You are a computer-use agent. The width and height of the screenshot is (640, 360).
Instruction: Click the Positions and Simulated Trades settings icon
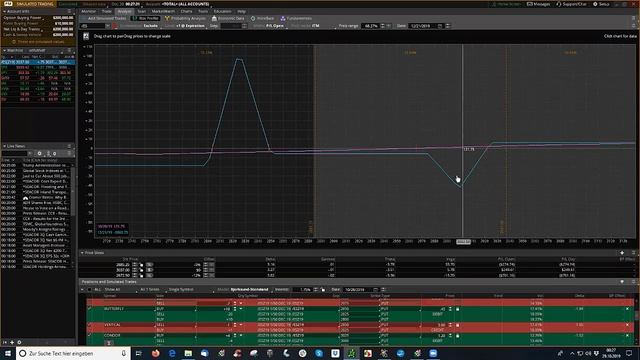622,282
